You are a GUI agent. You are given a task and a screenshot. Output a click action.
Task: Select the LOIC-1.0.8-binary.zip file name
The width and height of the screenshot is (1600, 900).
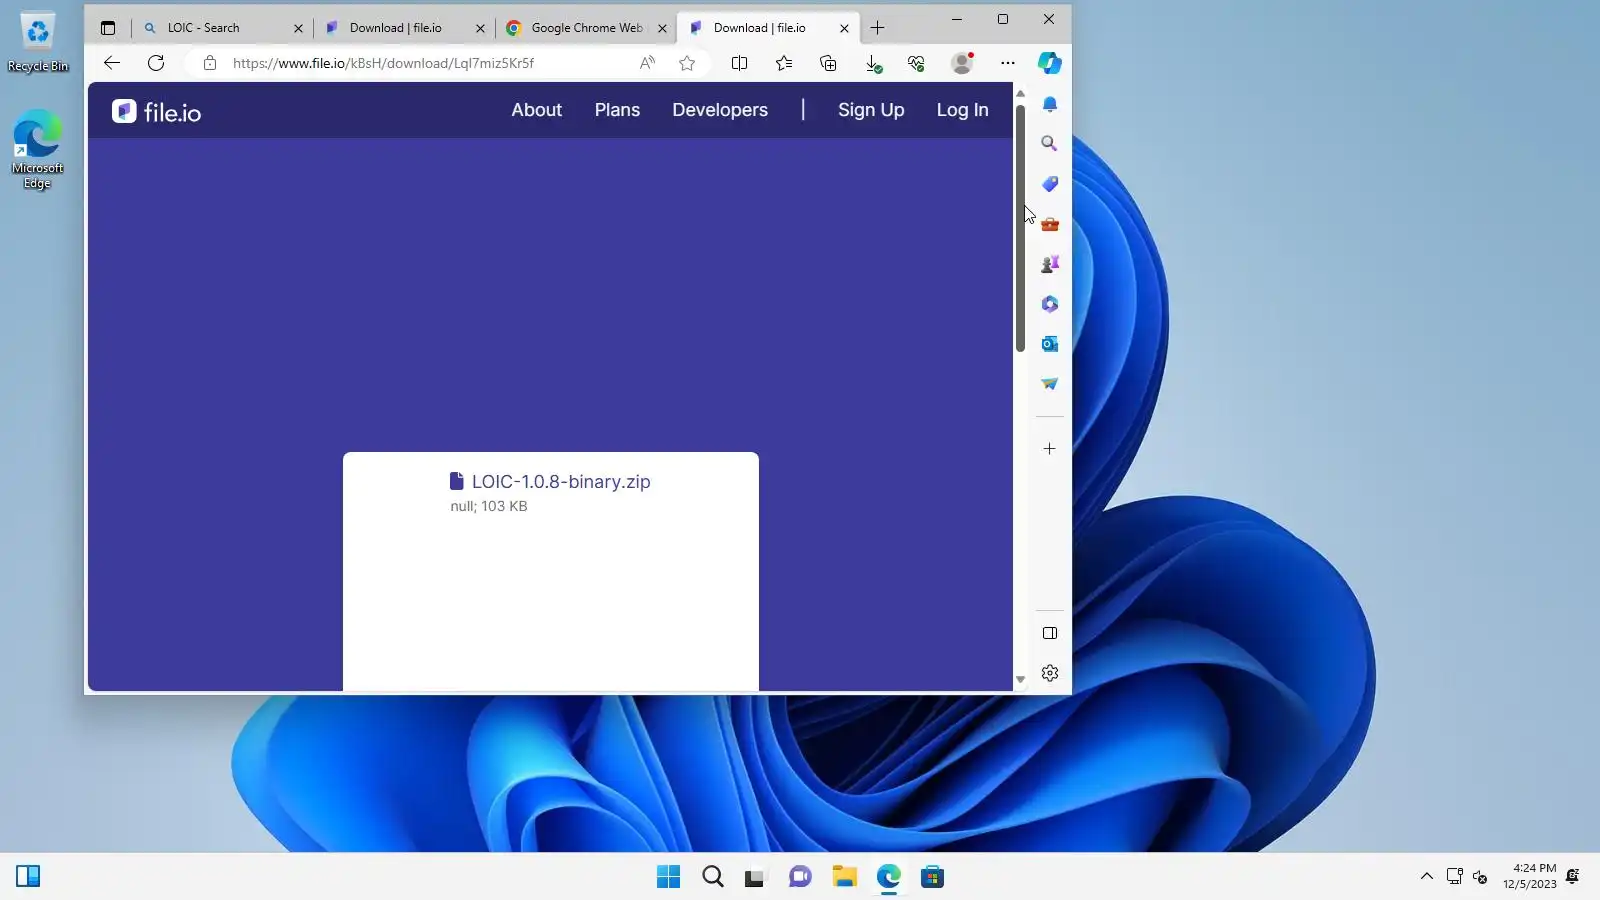coord(561,481)
